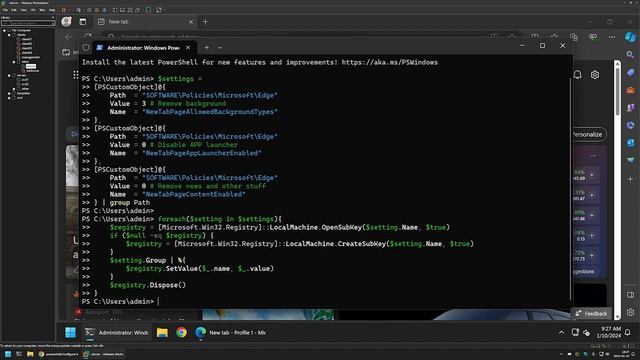
Task: Launch Google Chrome from the guest taskbar
Action: coord(181,332)
